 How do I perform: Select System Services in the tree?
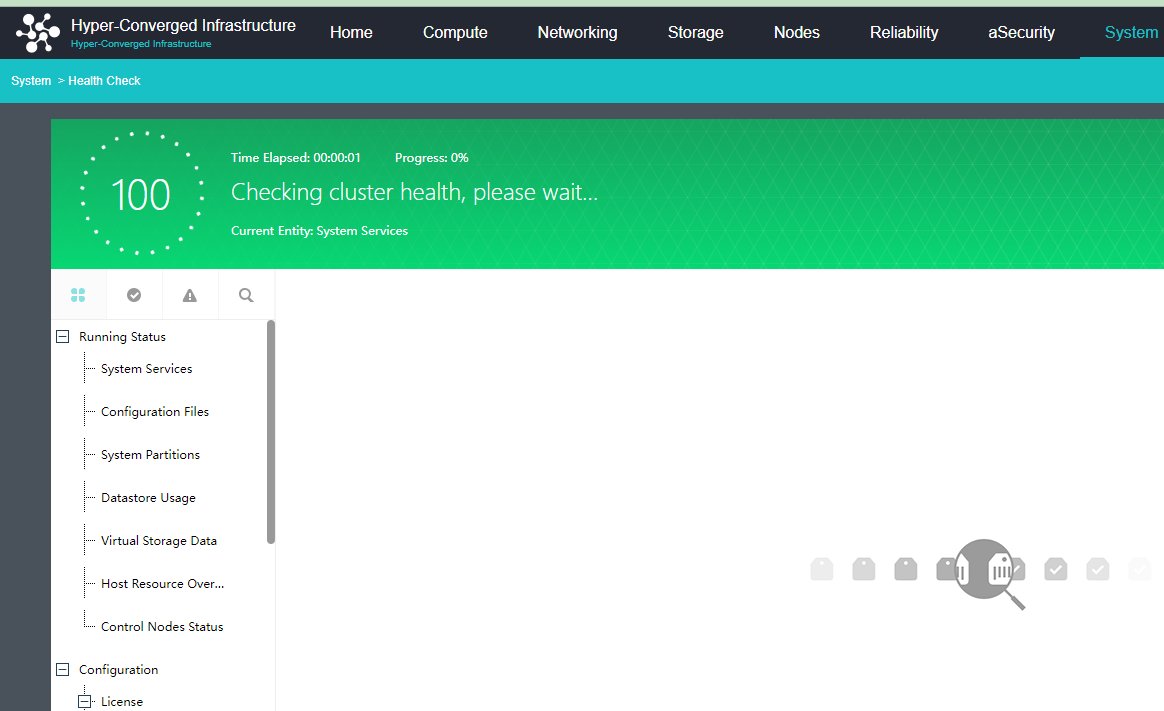tap(146, 369)
